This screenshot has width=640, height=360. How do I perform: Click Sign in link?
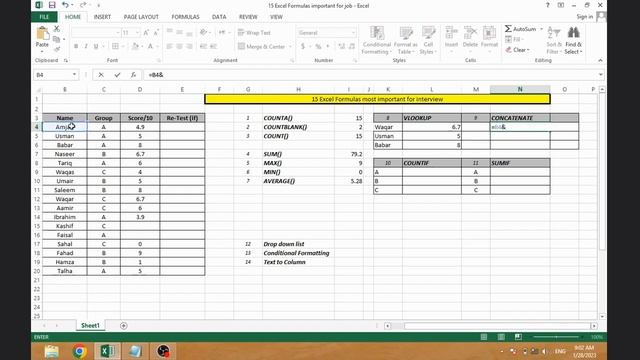584,17
